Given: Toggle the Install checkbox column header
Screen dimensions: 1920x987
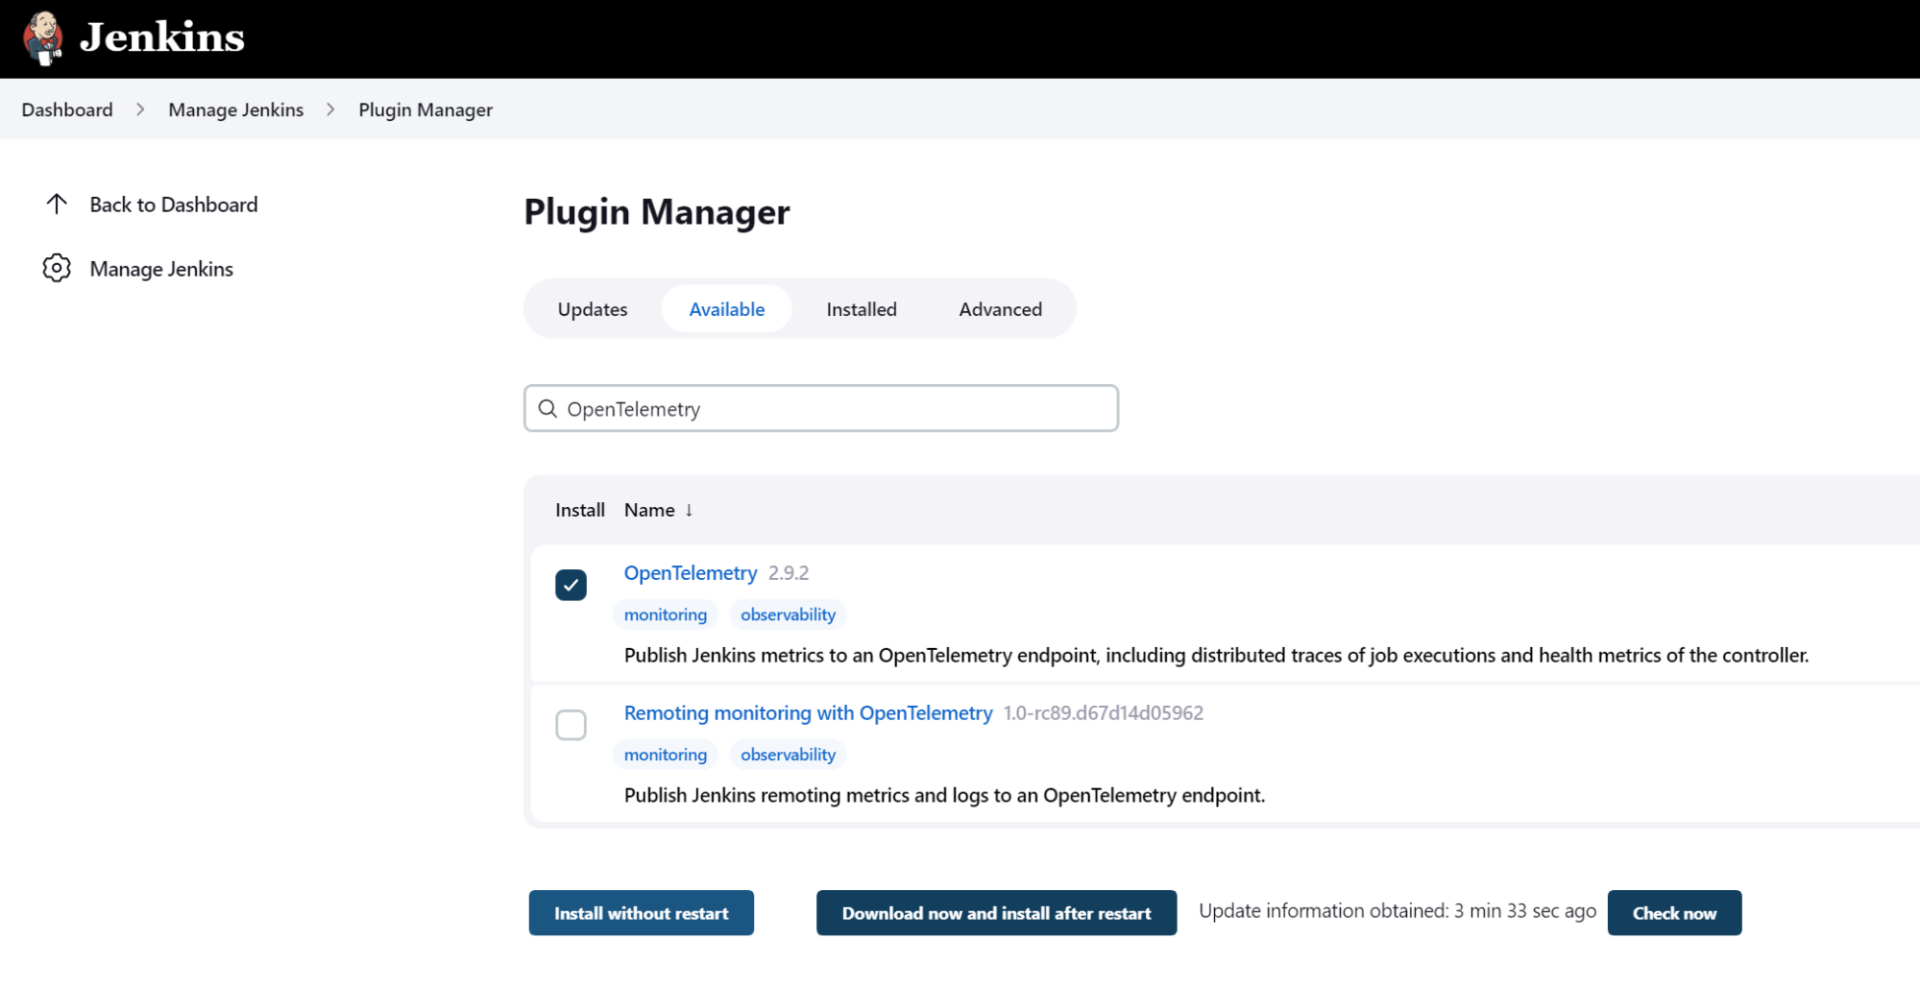Looking at the screenshot, I should [x=580, y=510].
